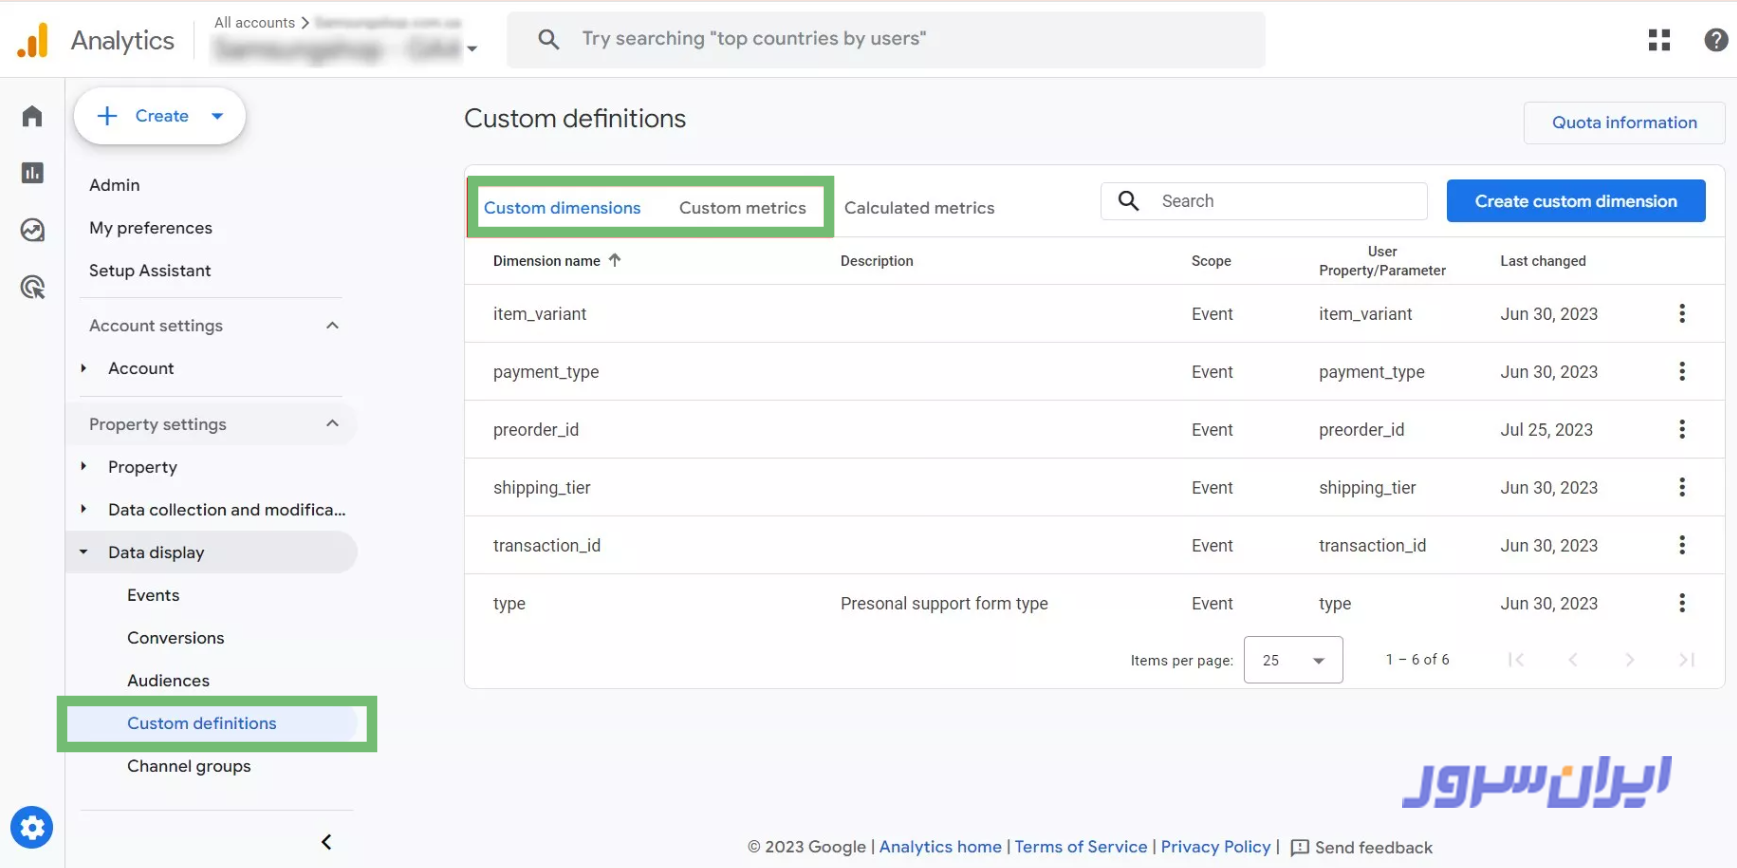Screen dimensions: 1737x868
Task: Collapse the Account settings section
Action: (332, 326)
